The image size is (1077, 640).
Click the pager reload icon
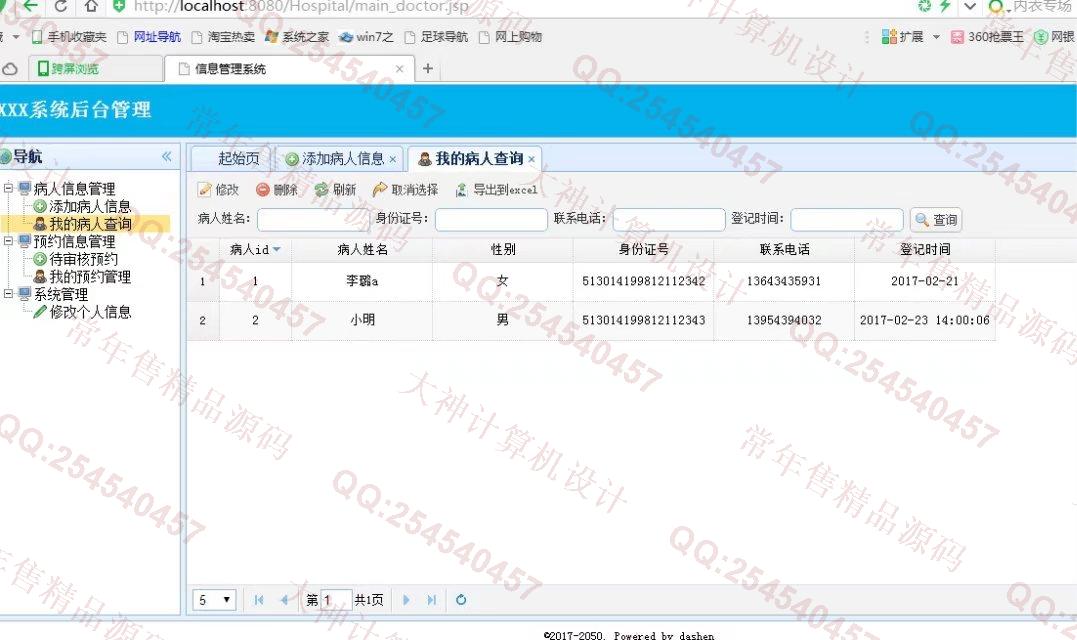pos(461,600)
